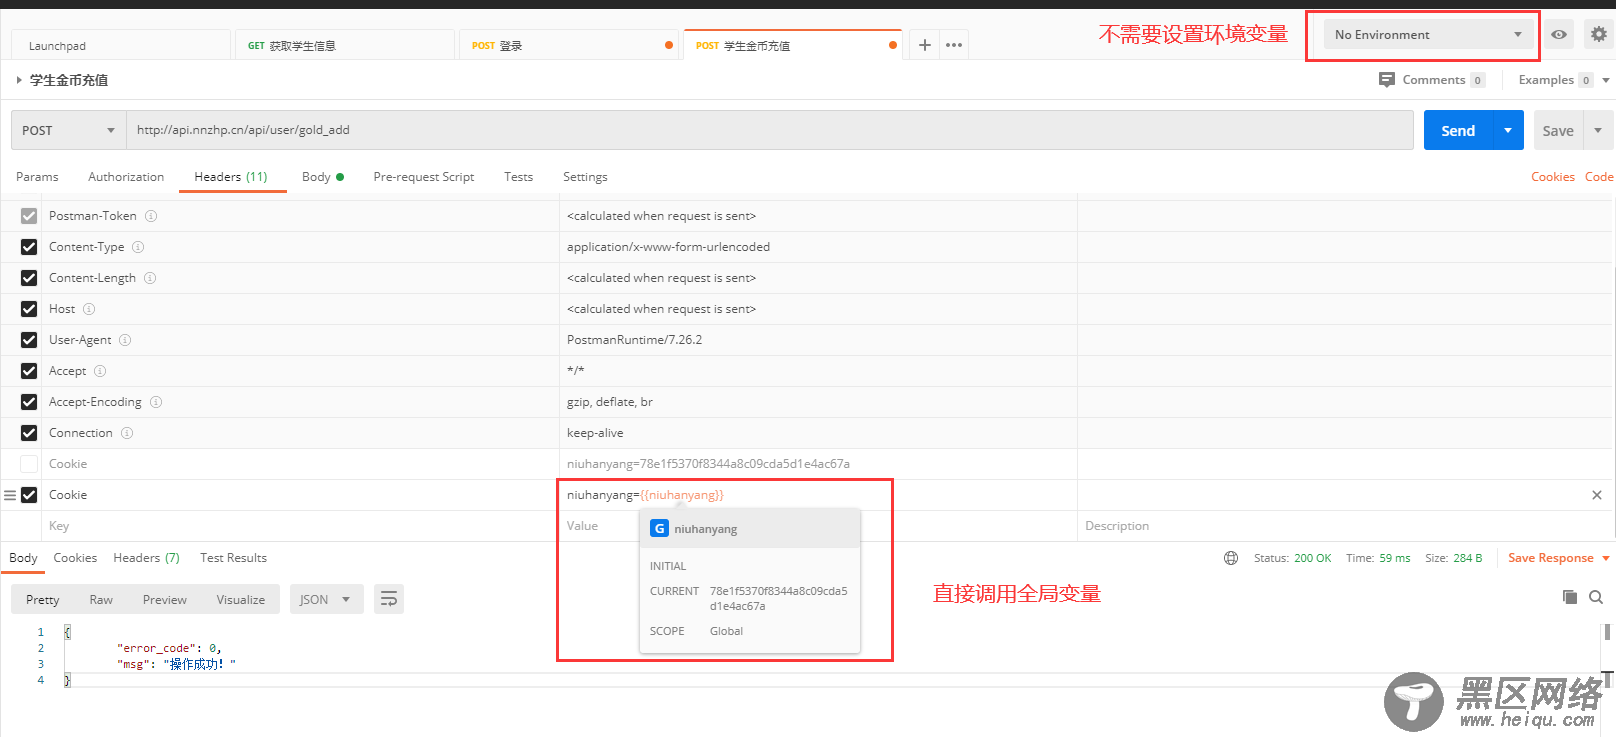Show info icon for Postman-Token header
Image resolution: width=1616 pixels, height=737 pixels.
(151, 216)
